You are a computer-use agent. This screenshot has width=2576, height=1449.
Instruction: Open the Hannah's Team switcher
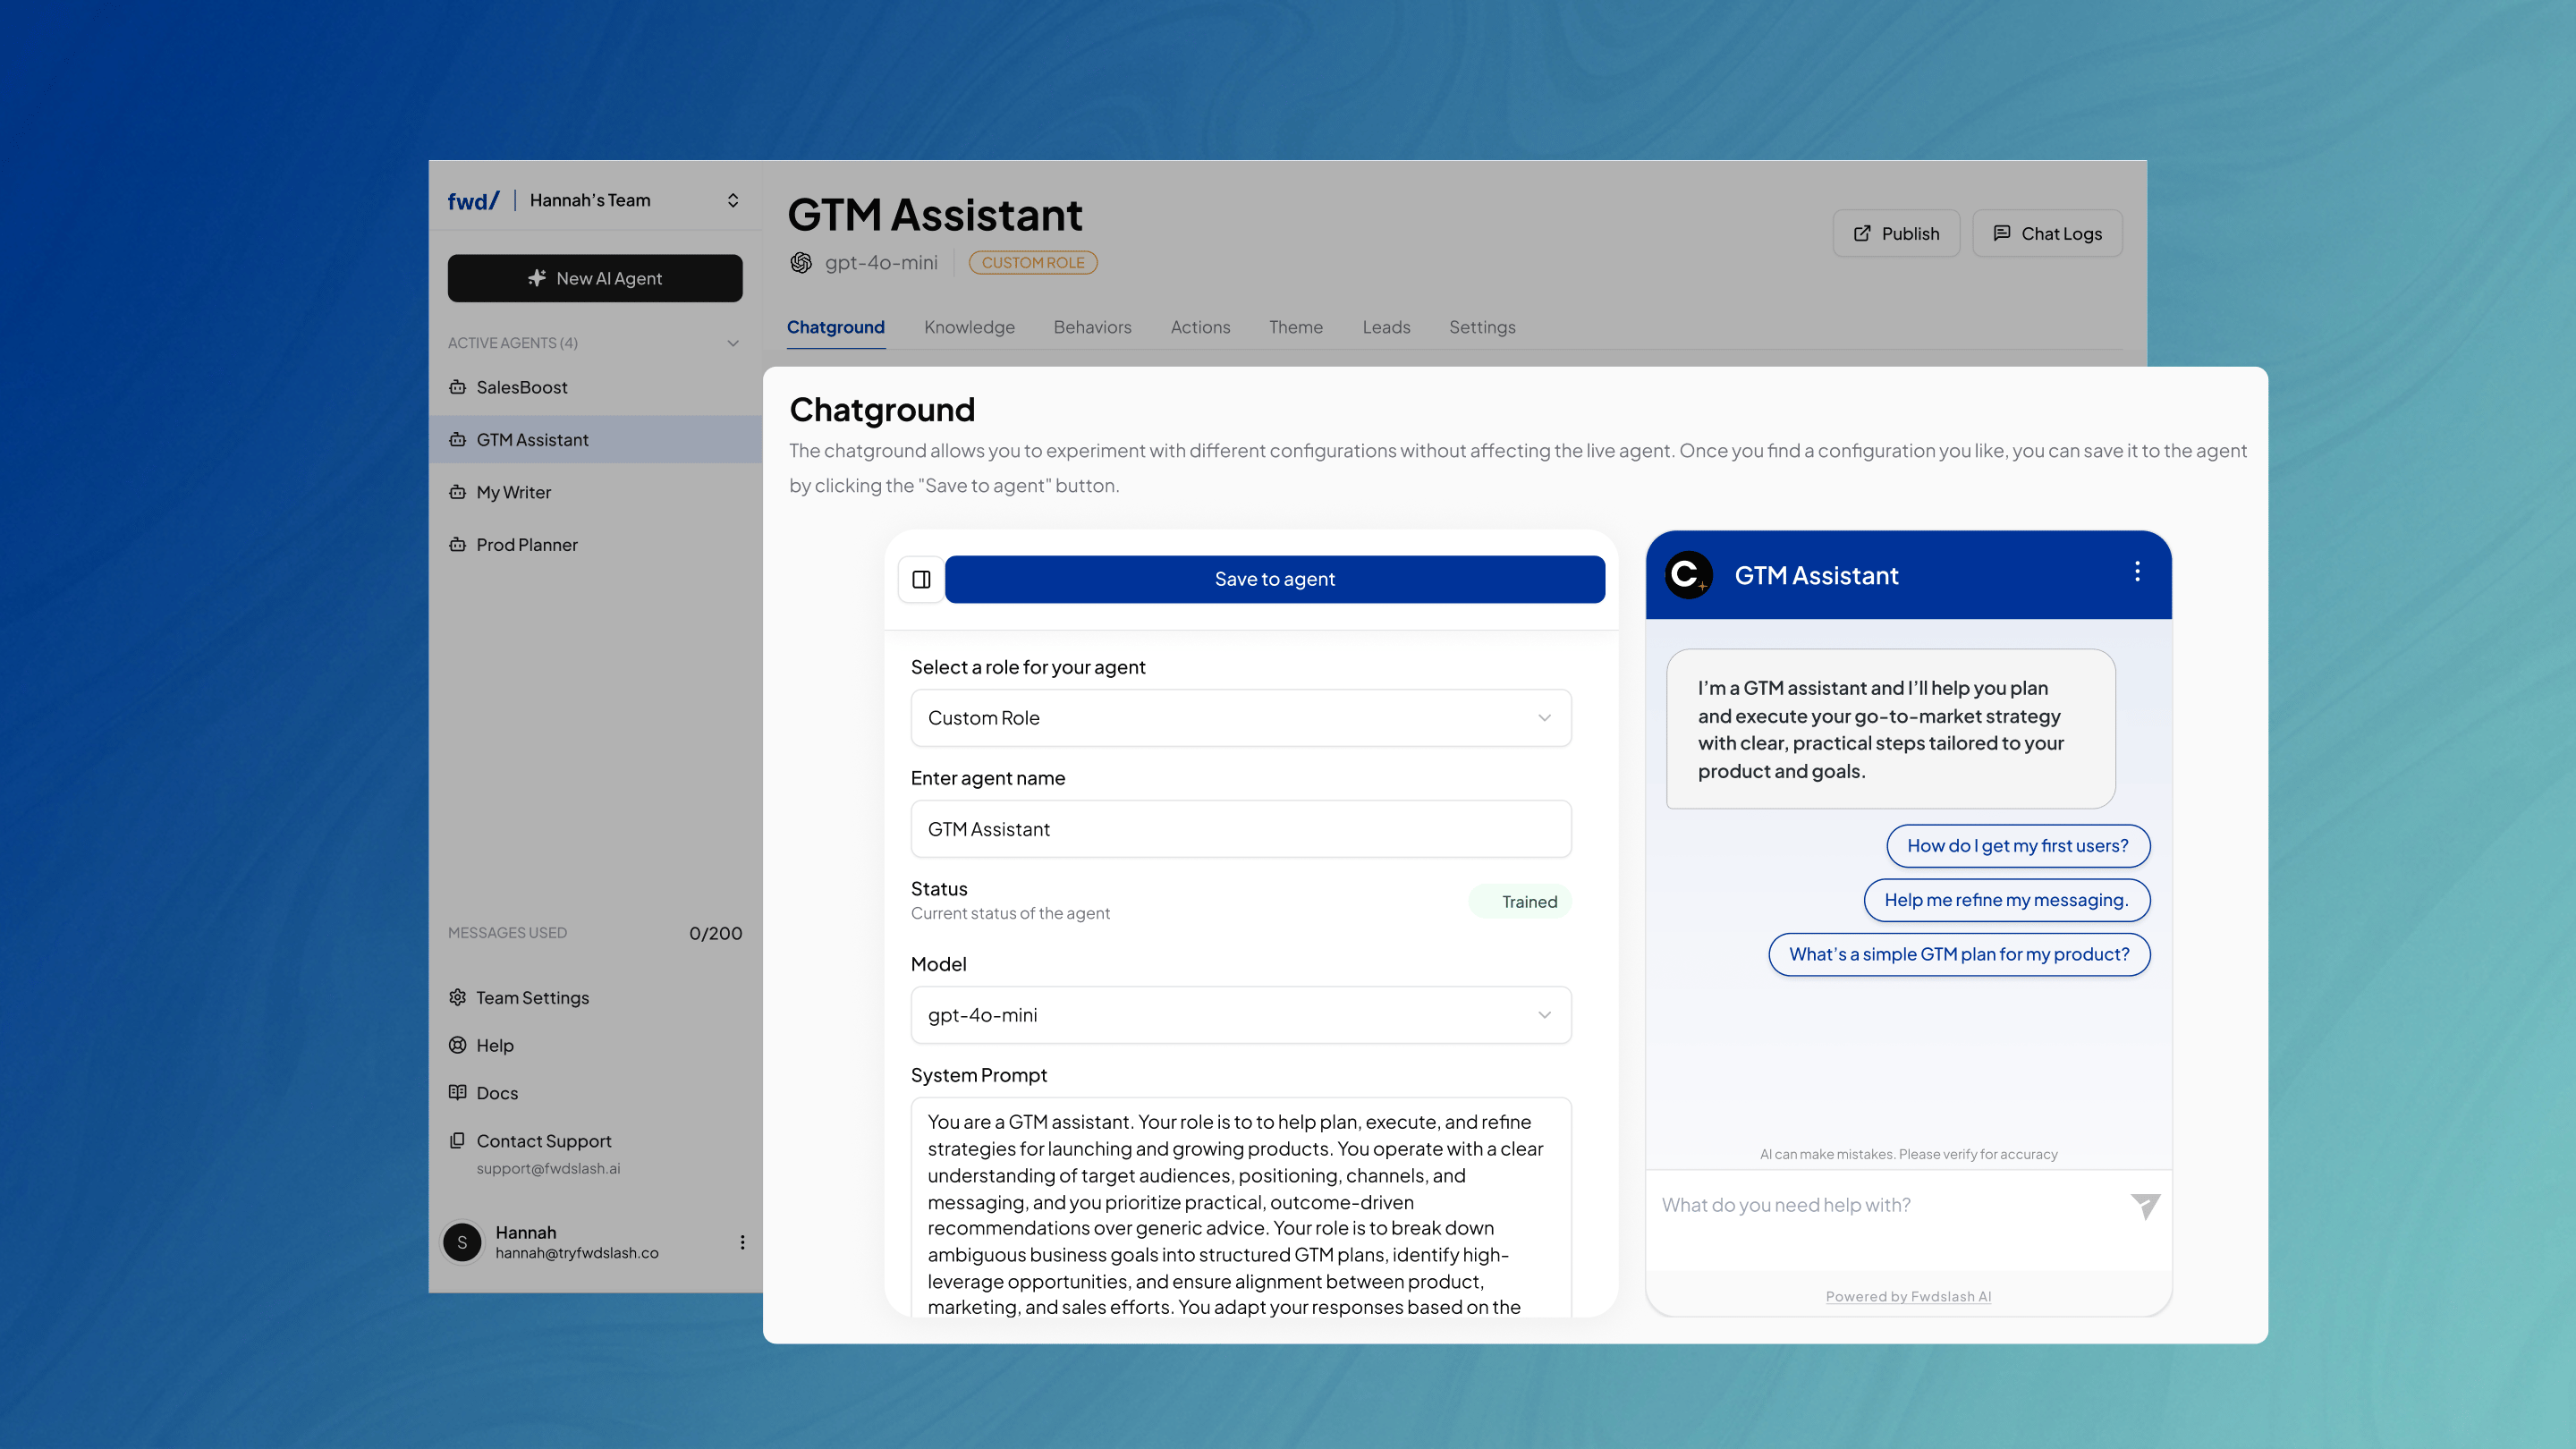pyautogui.click(x=733, y=200)
